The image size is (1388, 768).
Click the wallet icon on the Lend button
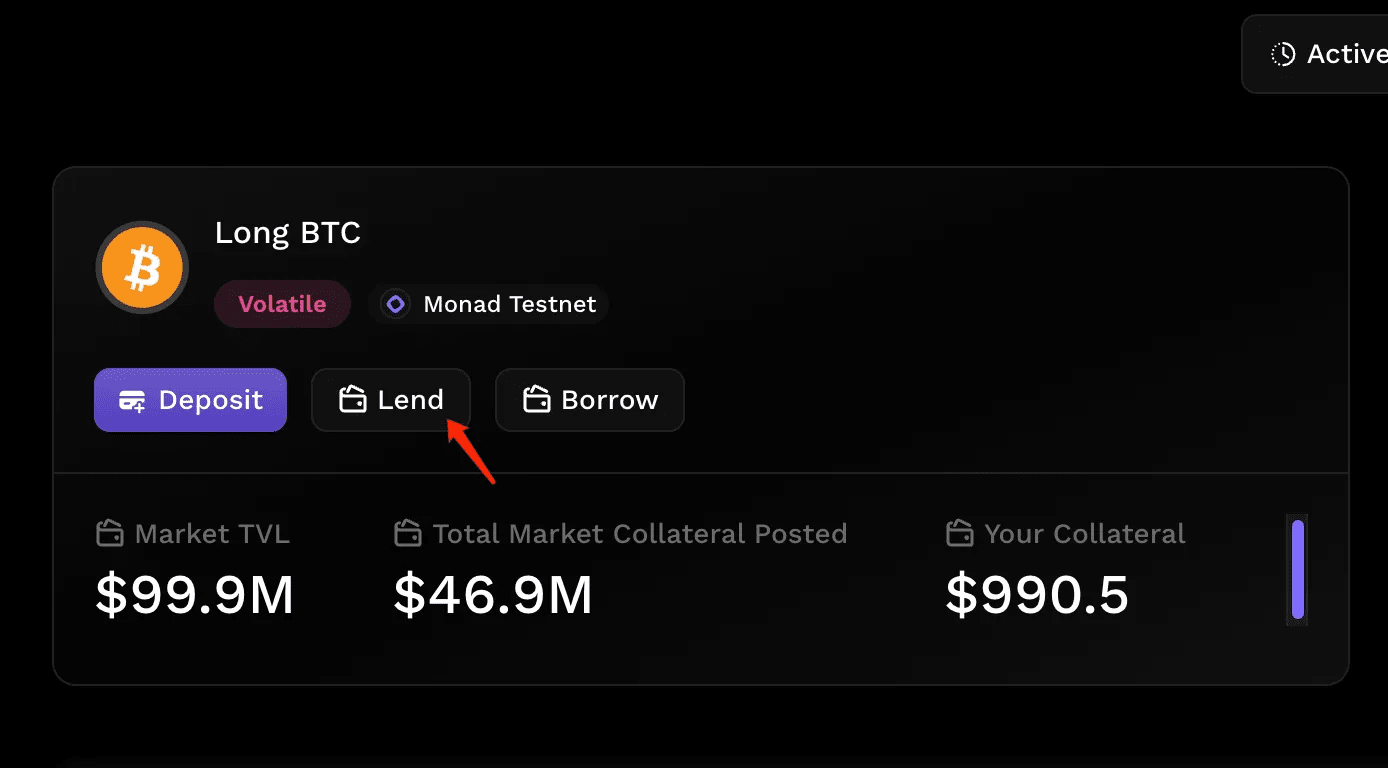click(353, 399)
